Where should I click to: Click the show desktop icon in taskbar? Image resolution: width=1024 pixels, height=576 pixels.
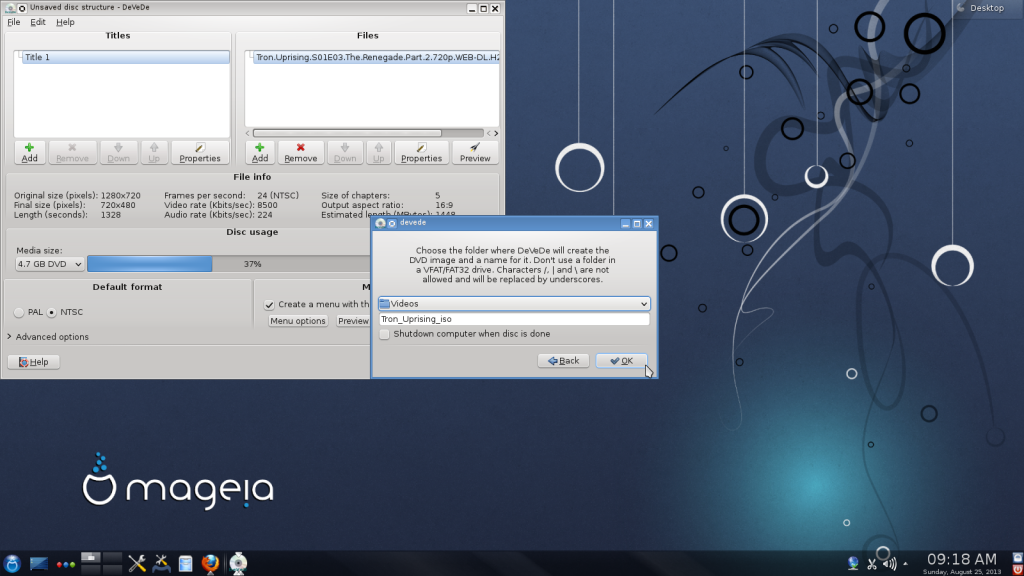[39, 563]
